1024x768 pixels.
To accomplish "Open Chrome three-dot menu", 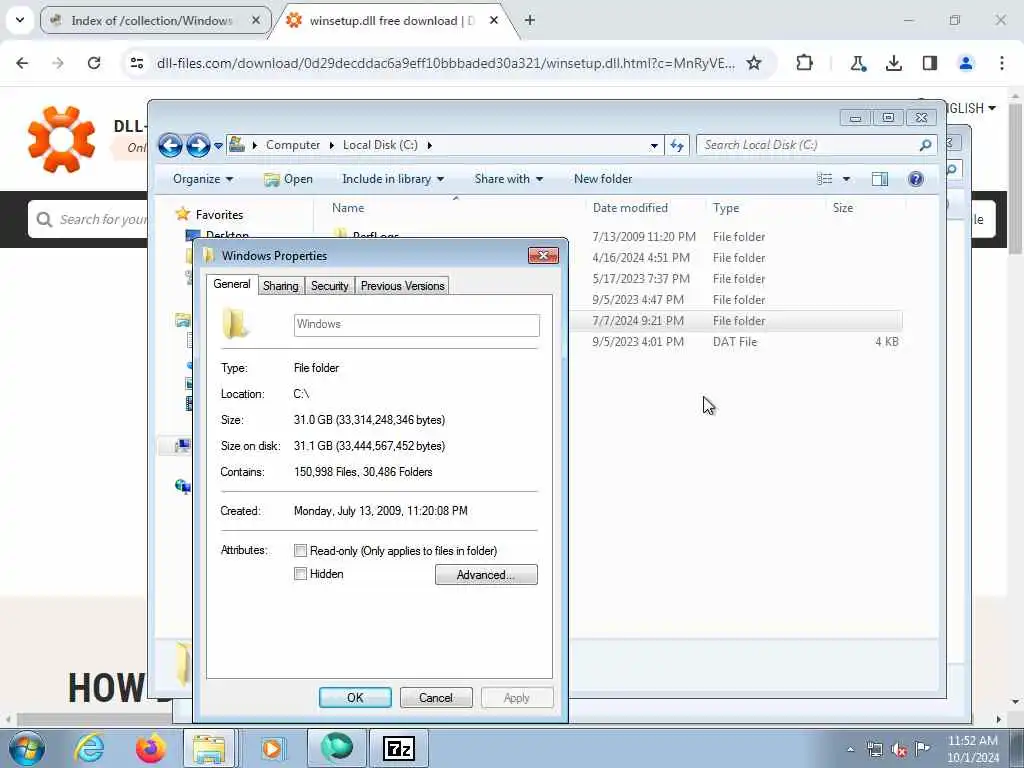I will click(1001, 63).
